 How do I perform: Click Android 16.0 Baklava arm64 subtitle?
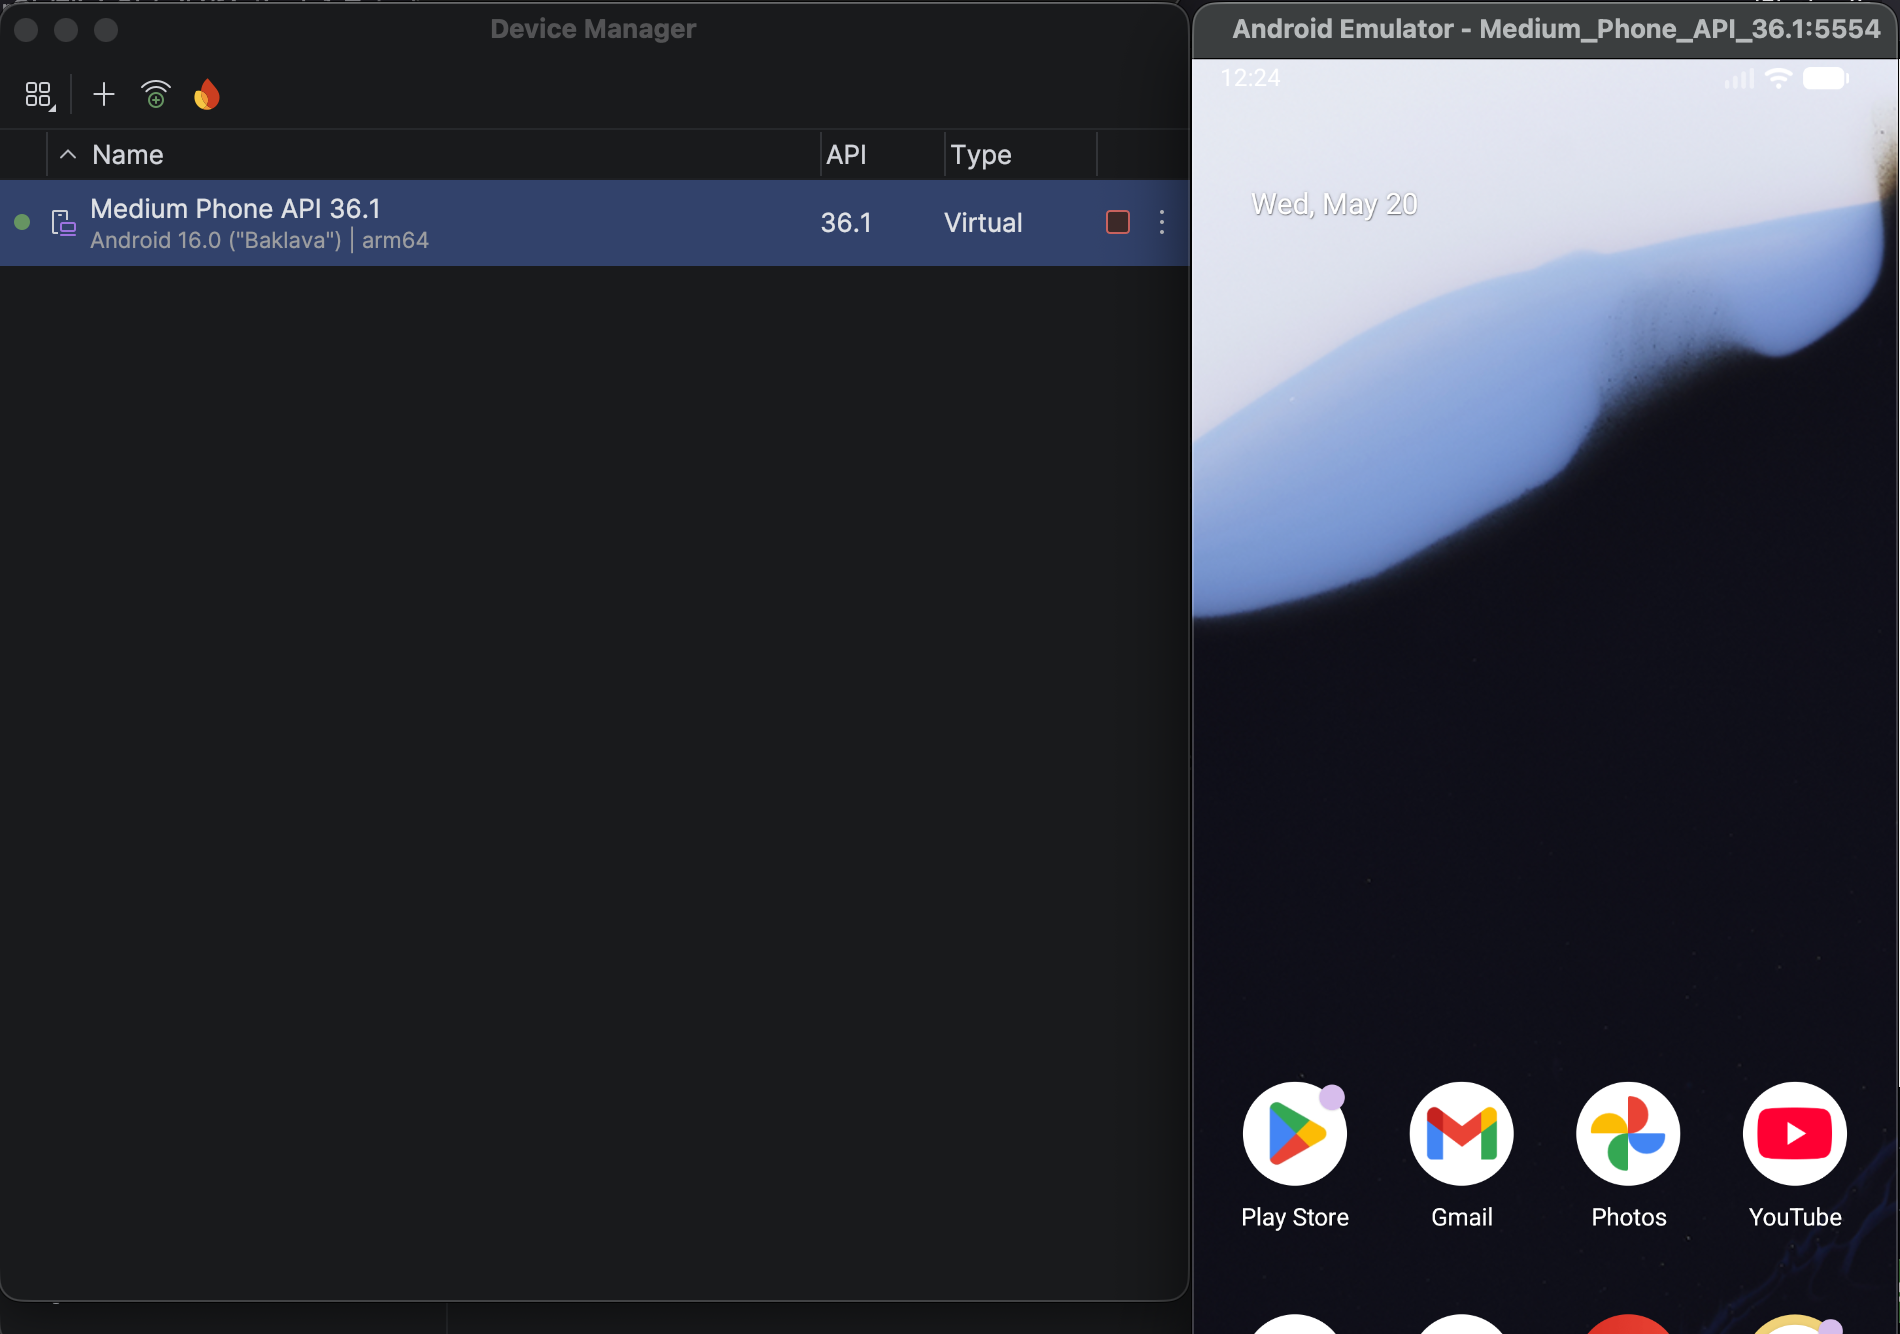coord(260,240)
